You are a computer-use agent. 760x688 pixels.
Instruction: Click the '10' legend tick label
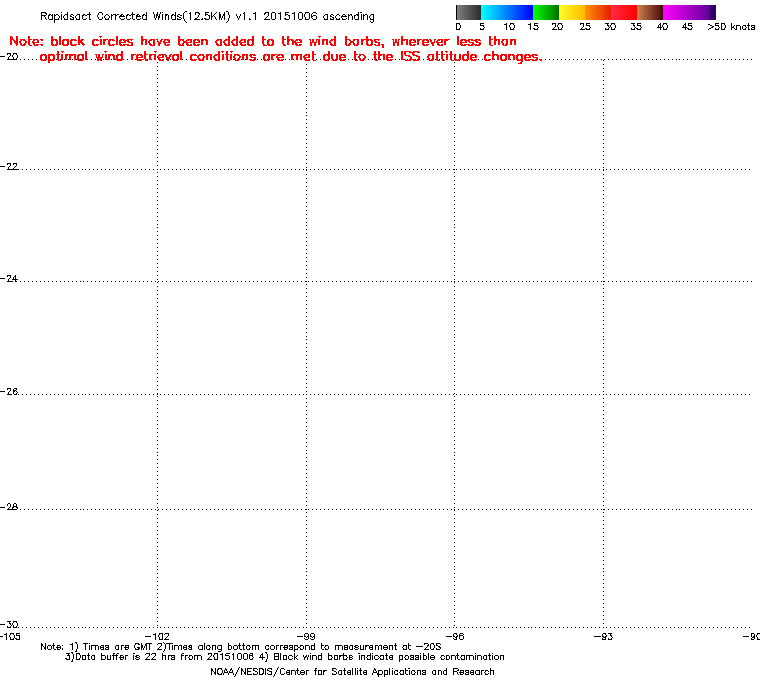pos(509,27)
